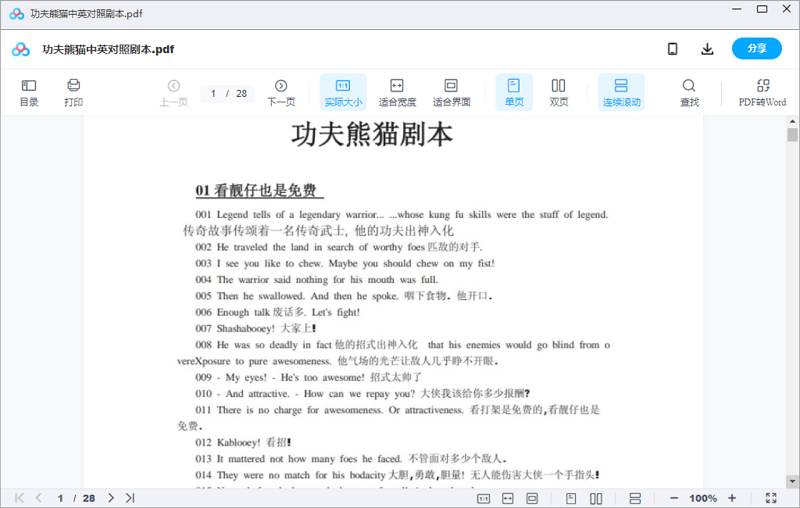Click the 打印 print icon
This screenshot has height=508, width=800.
coord(73,93)
